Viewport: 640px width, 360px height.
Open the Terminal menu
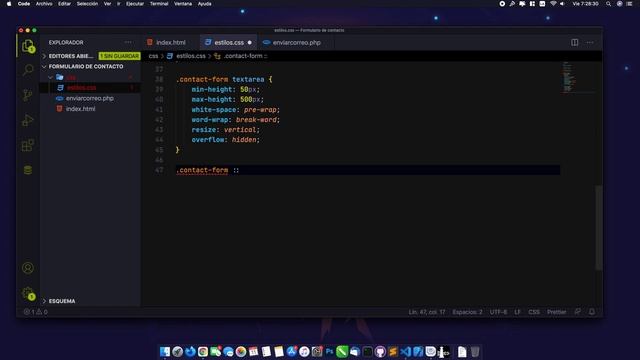coord(159,4)
